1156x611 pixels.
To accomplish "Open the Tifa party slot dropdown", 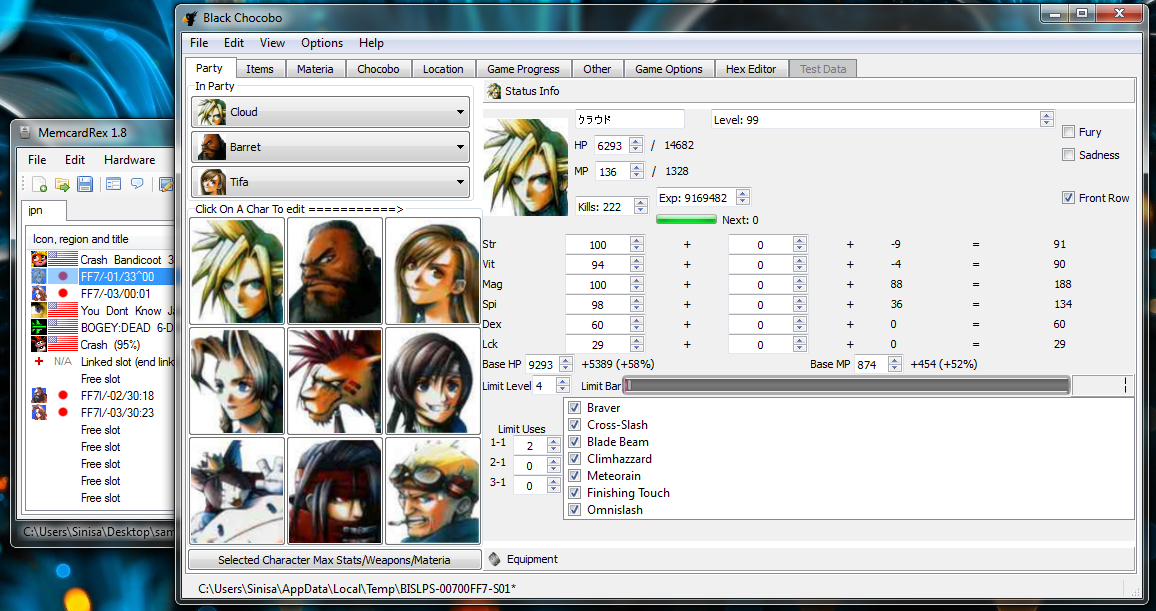I will (330, 181).
